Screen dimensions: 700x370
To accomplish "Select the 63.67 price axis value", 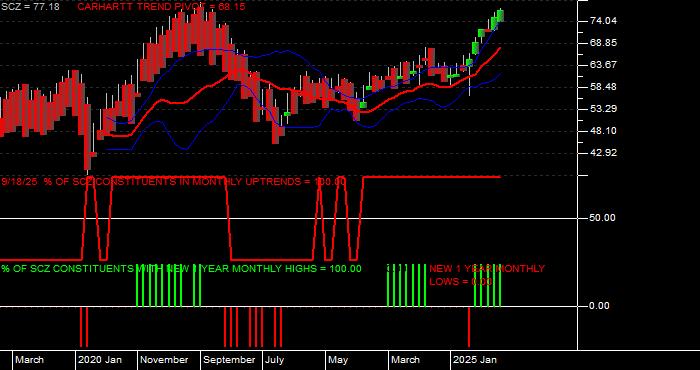I will coord(603,65).
